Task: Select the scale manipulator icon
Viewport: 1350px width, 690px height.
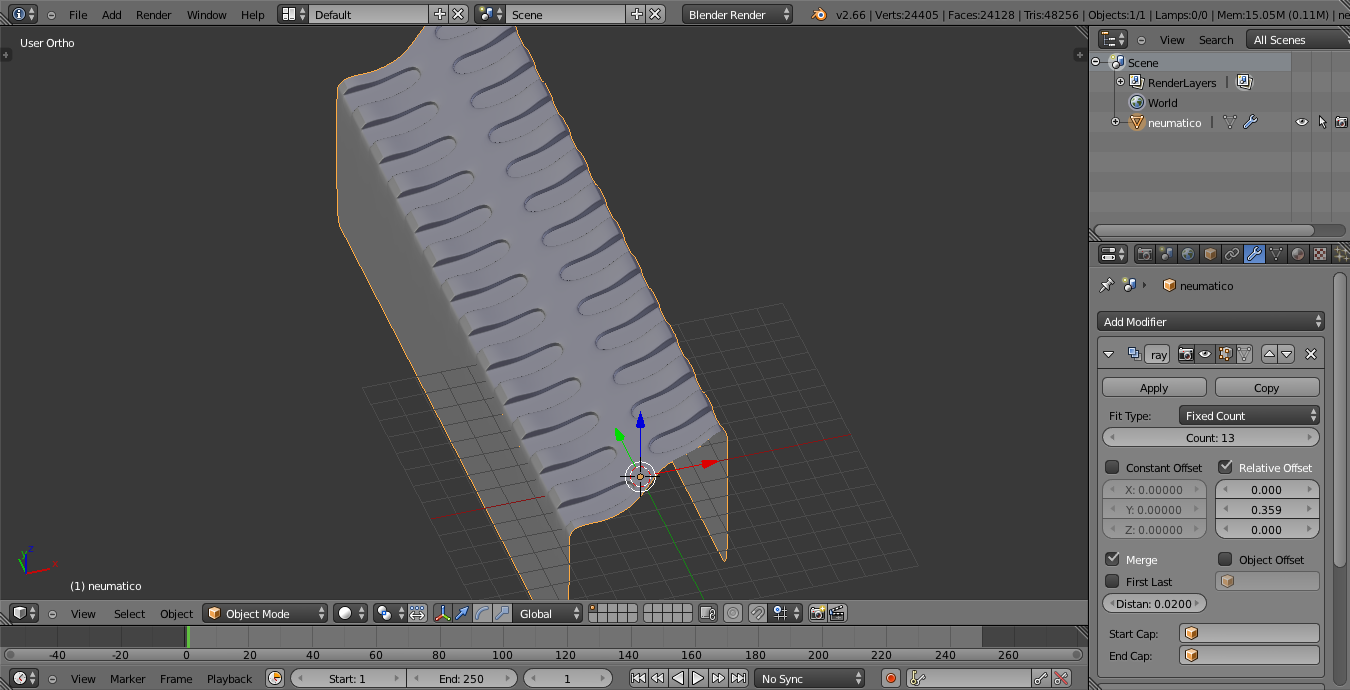Action: tap(501, 613)
